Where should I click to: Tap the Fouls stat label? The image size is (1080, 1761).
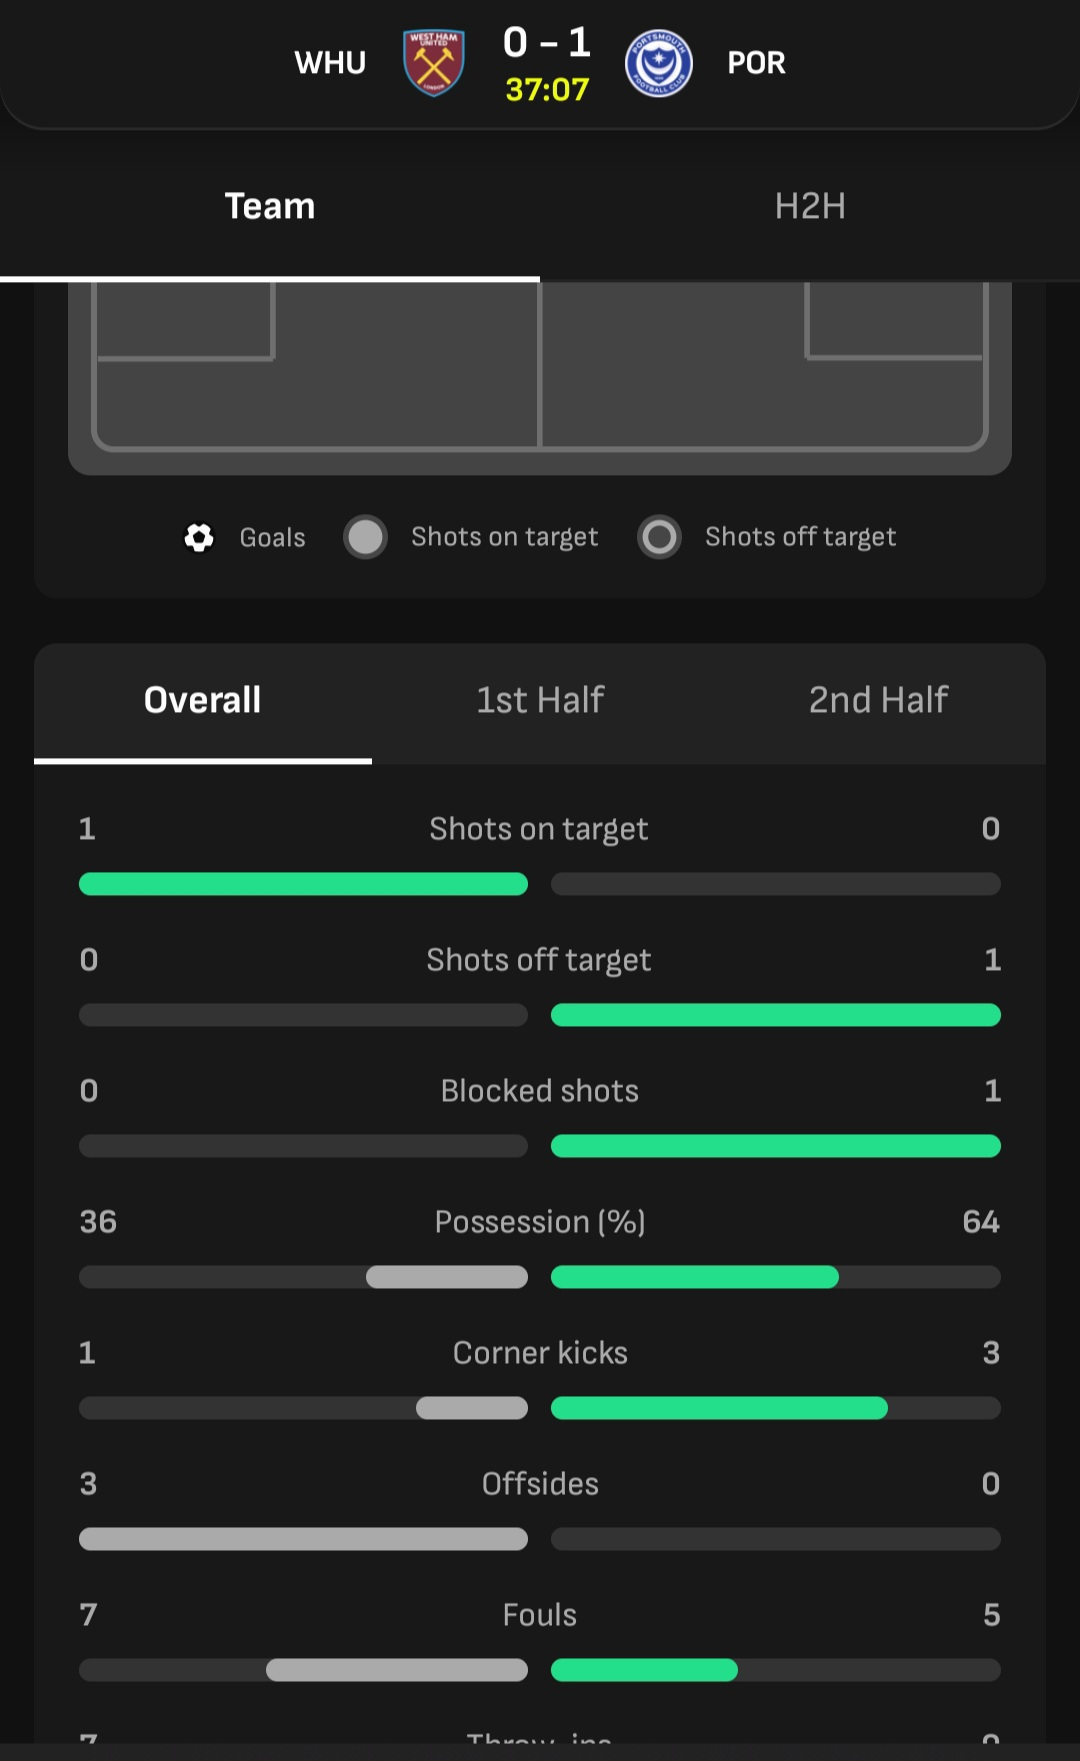(540, 1615)
